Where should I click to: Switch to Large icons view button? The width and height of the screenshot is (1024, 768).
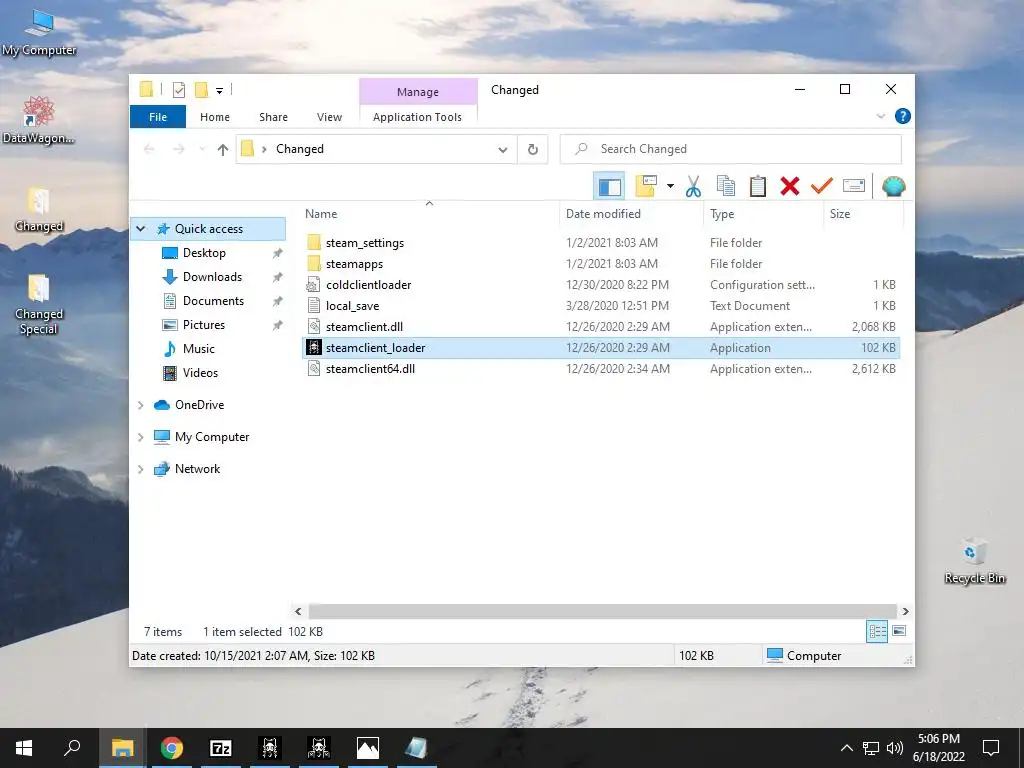tap(899, 632)
